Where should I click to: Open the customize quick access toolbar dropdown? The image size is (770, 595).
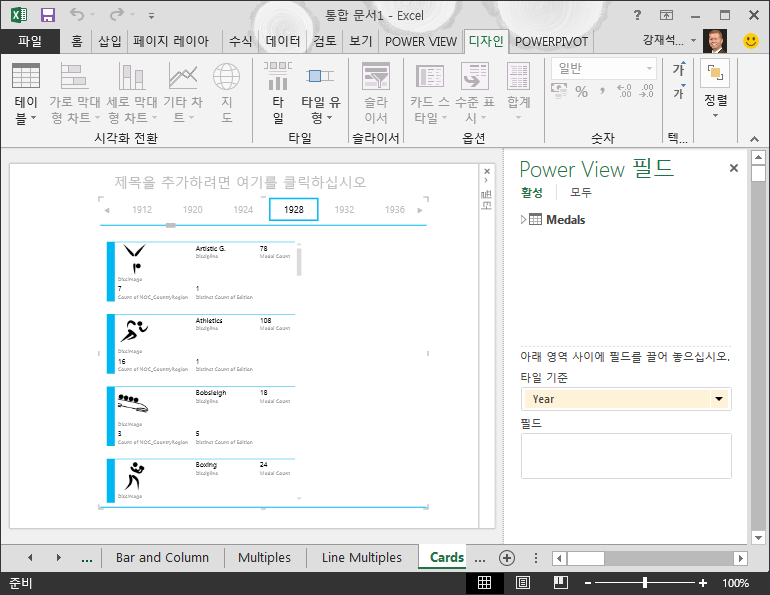click(151, 16)
